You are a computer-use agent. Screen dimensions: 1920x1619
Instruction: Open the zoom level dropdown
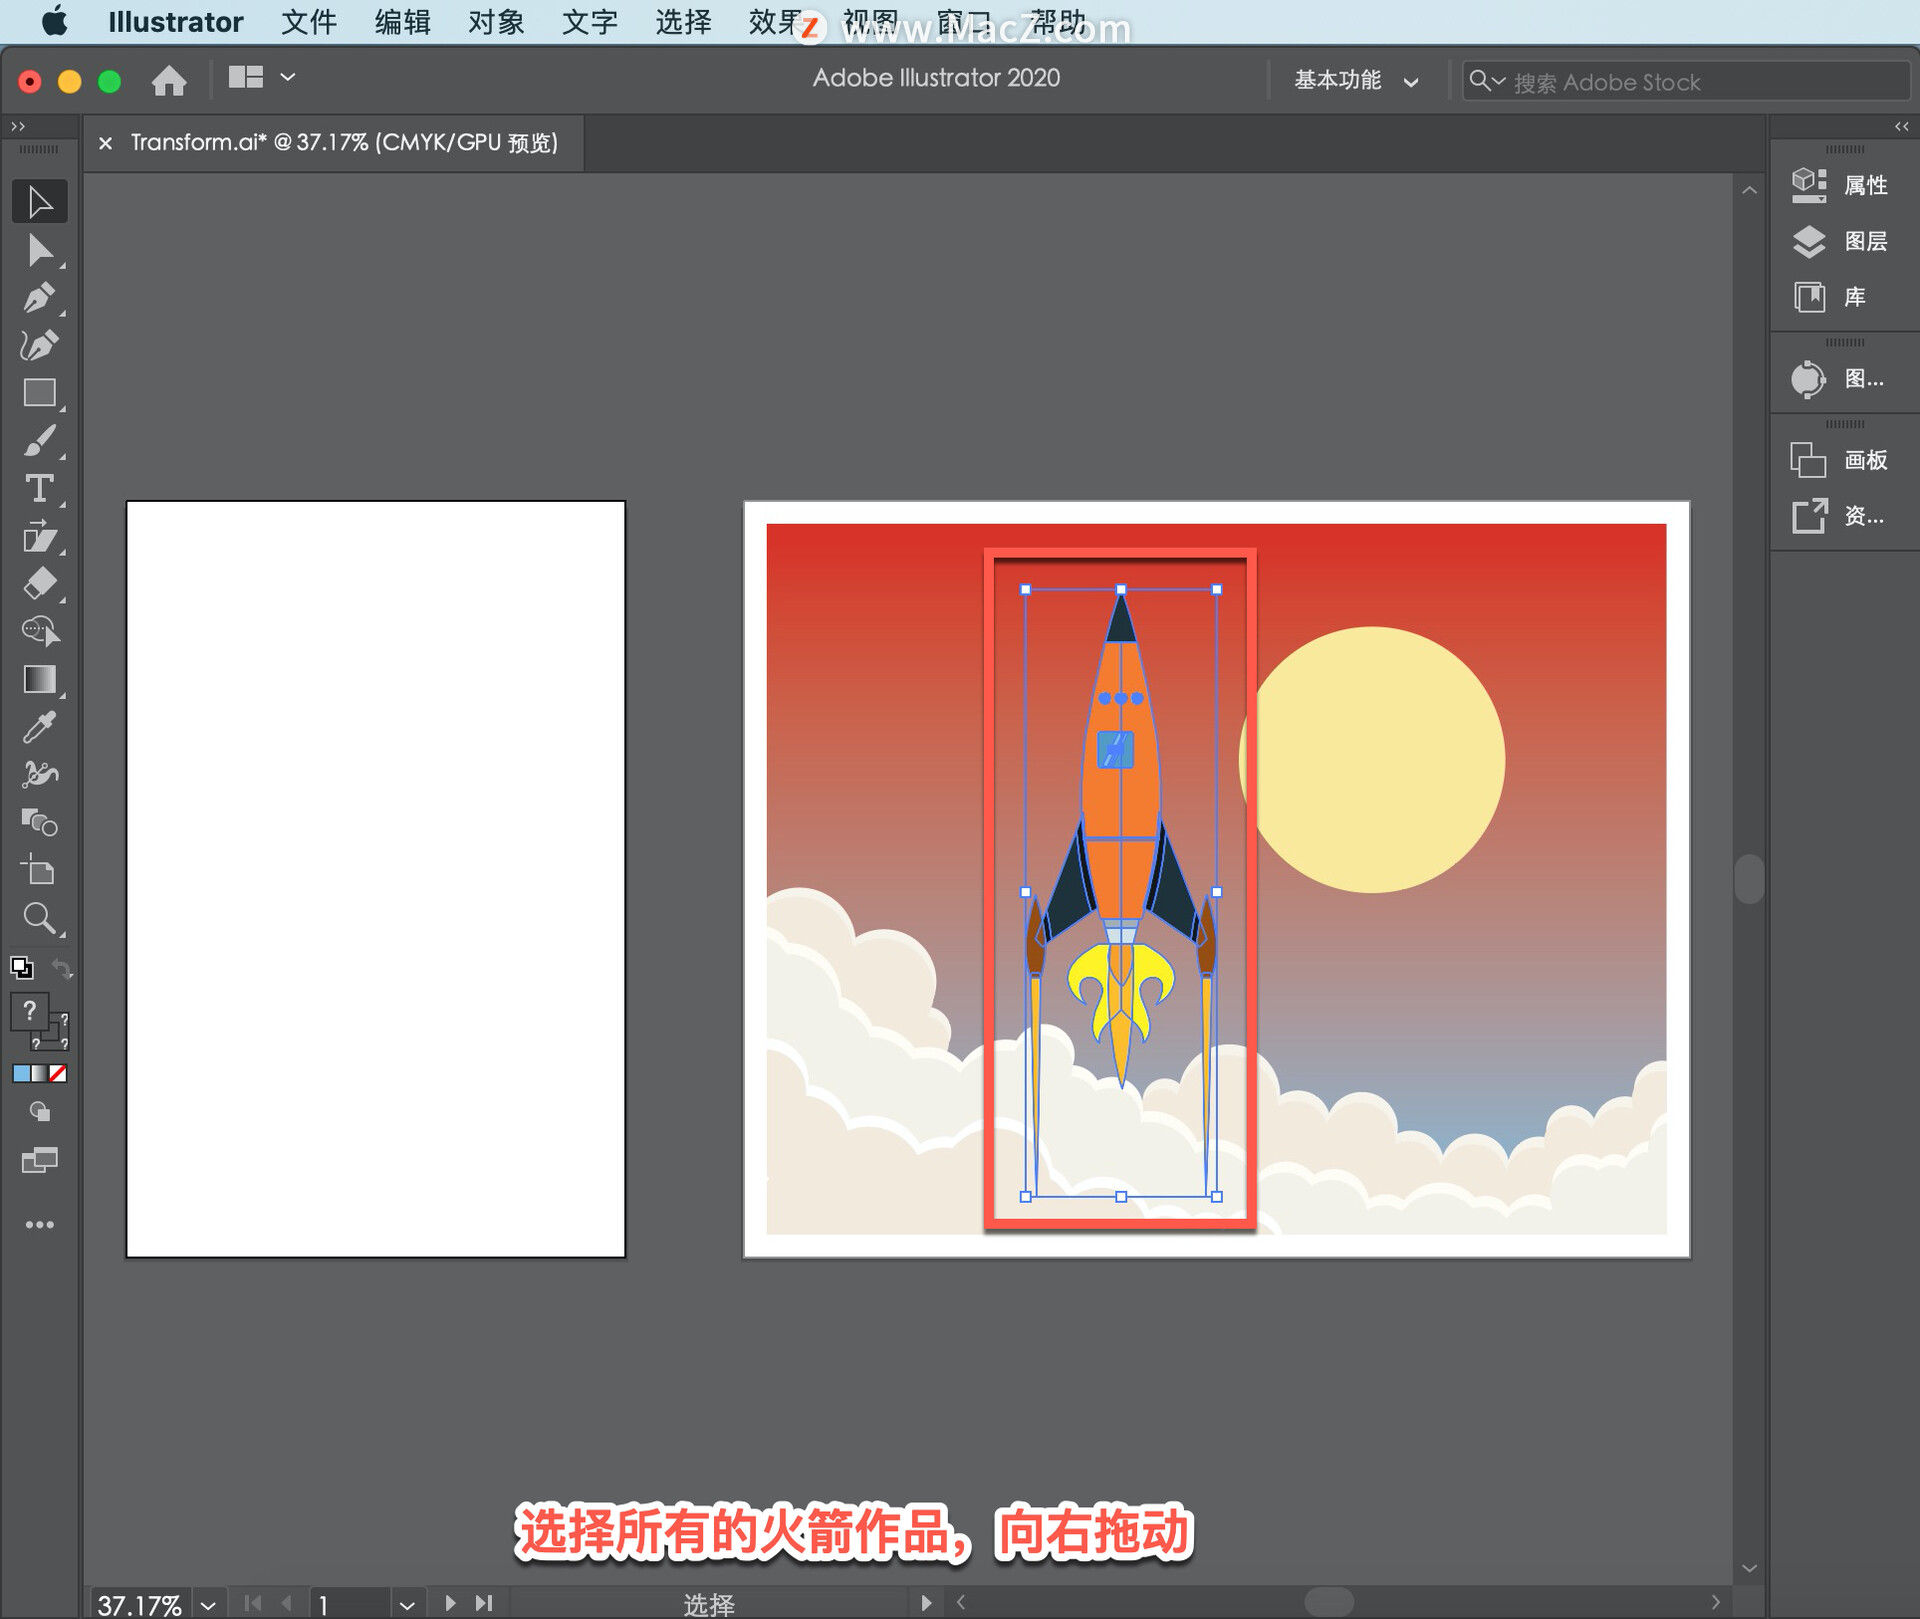pos(208,1605)
